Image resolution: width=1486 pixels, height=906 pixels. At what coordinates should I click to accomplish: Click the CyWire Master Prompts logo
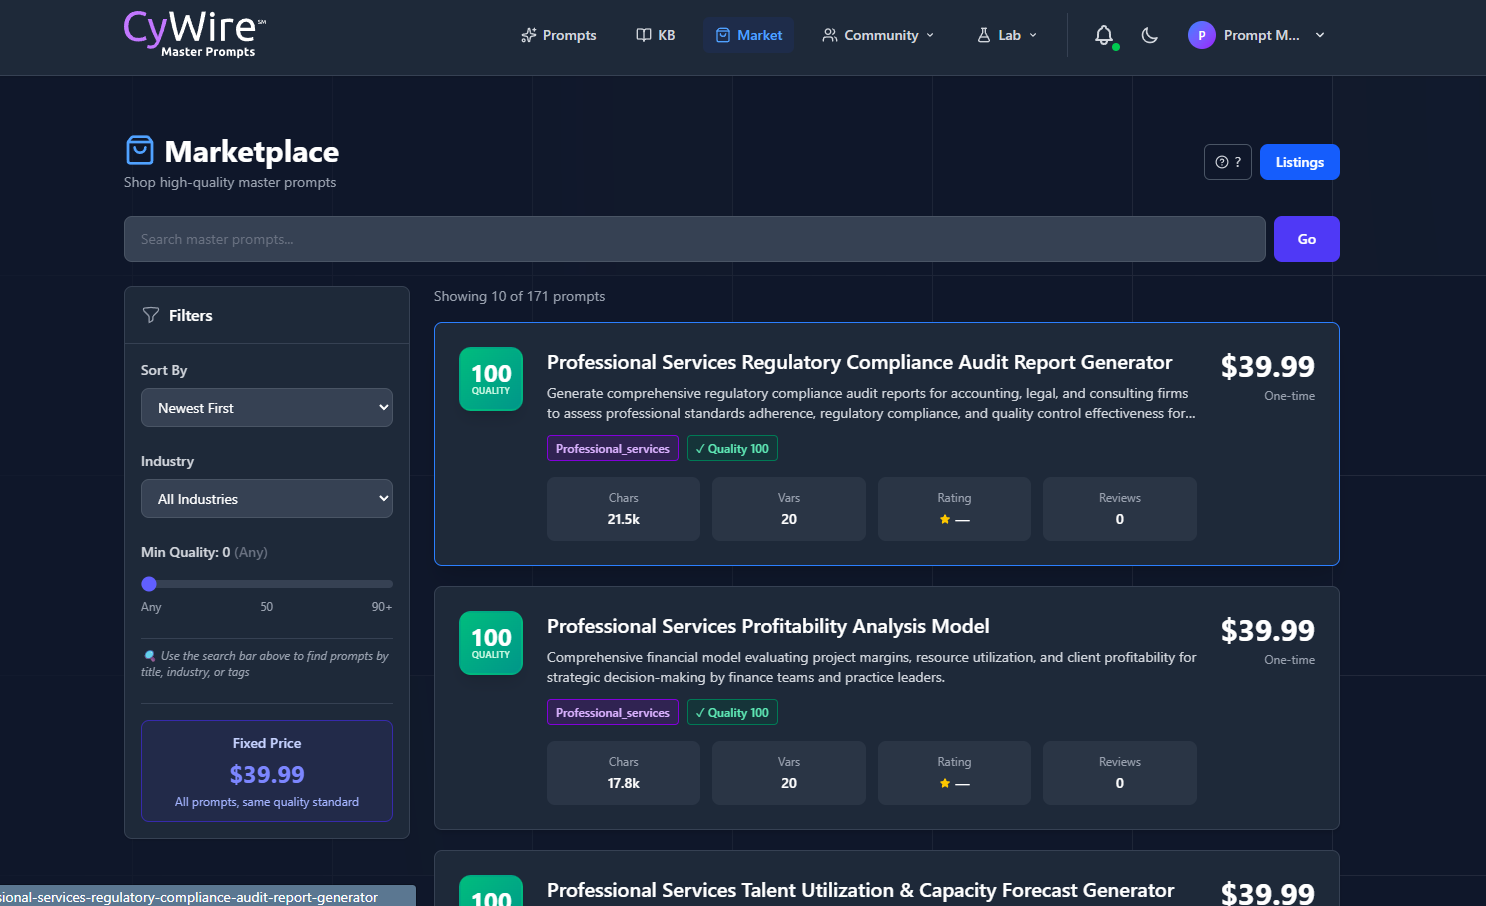(x=195, y=34)
